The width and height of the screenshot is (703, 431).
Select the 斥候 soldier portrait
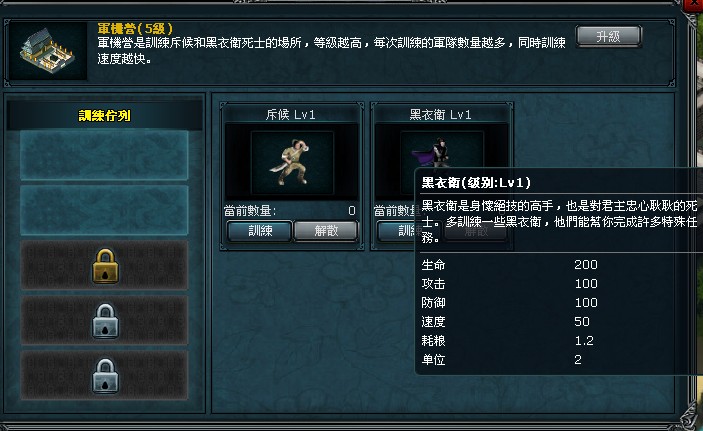point(292,163)
